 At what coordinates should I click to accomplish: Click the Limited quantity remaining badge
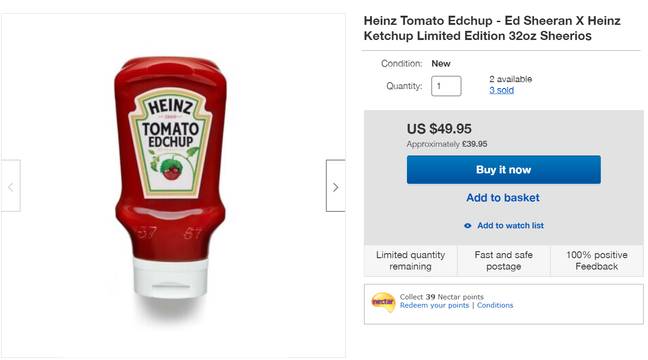click(x=410, y=260)
